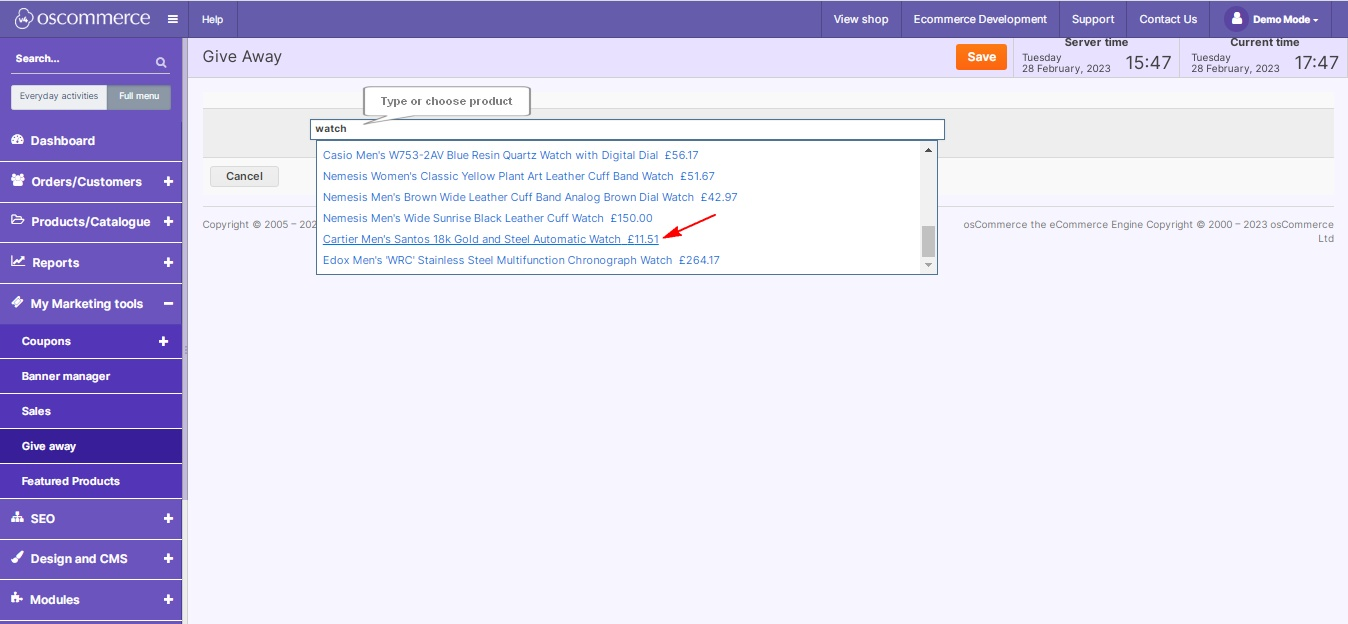Expand the Reports section plus
The image size is (1348, 624).
click(x=168, y=263)
